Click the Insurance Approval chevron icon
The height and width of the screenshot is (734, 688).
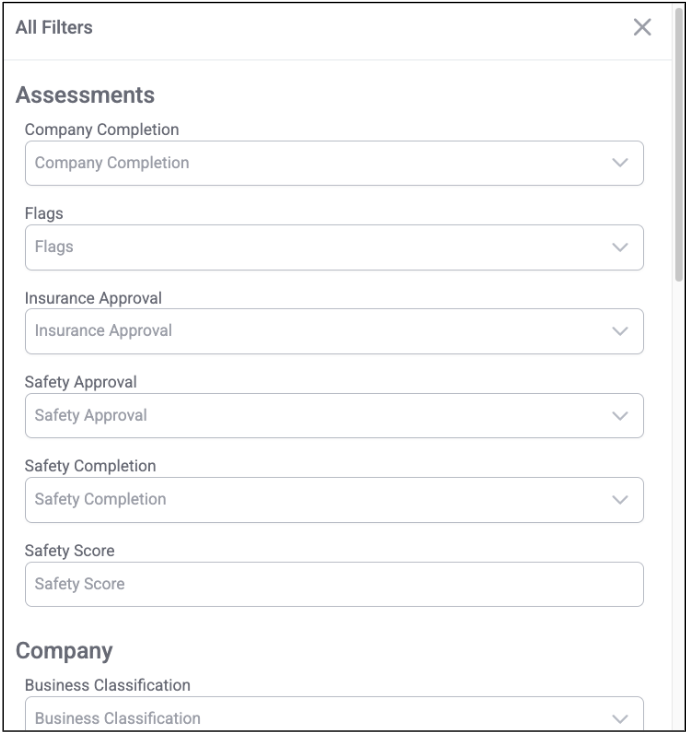[x=620, y=331]
